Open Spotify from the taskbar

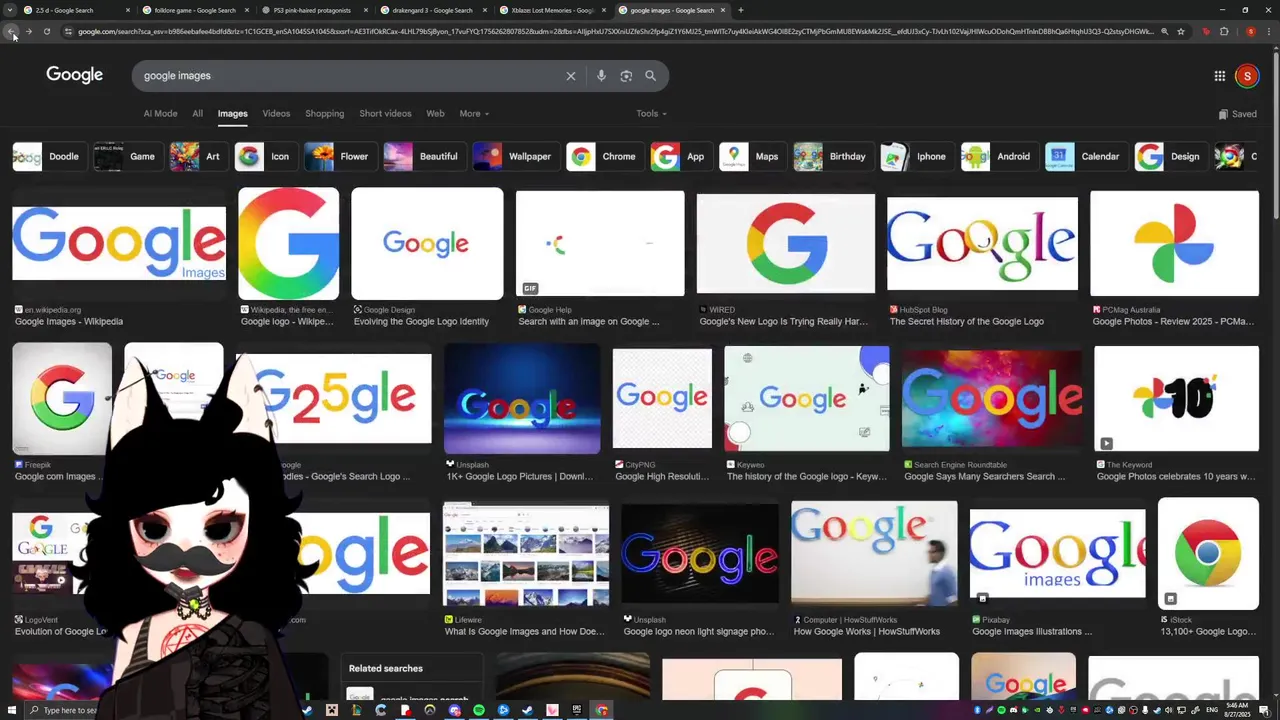479,710
